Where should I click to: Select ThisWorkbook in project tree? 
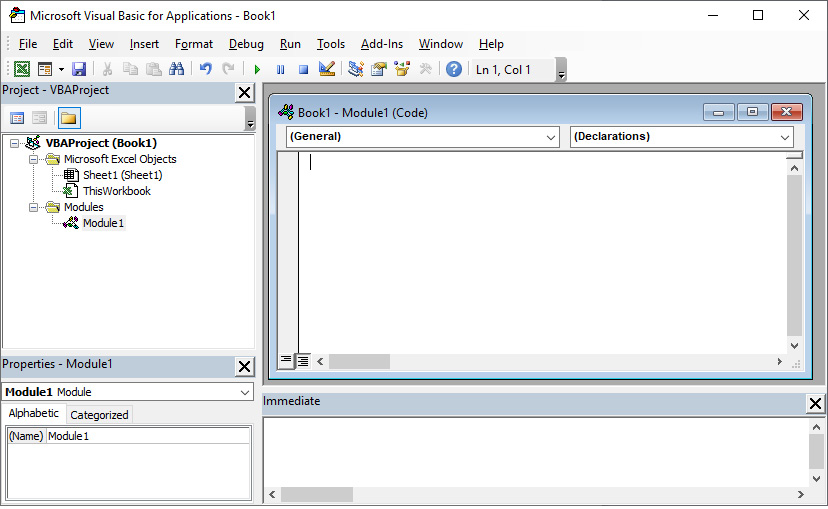117,191
